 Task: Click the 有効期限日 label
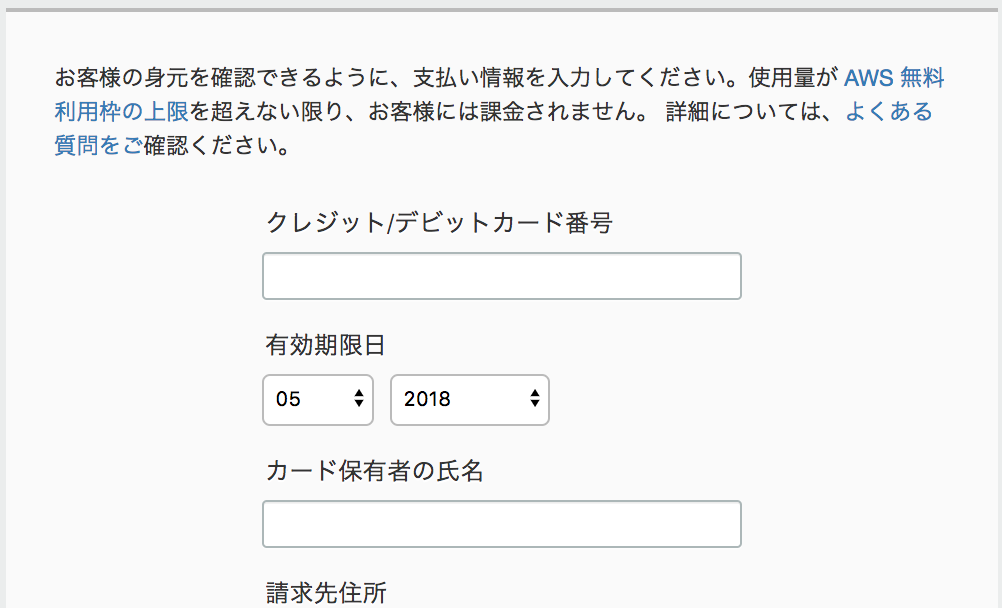[325, 346]
